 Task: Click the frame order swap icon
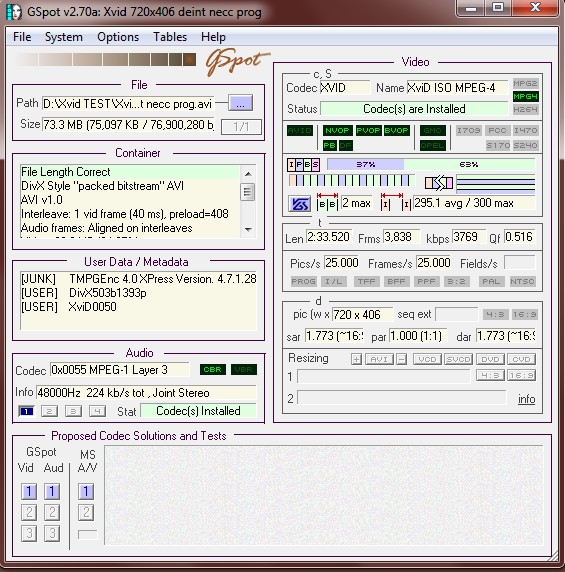(439, 183)
